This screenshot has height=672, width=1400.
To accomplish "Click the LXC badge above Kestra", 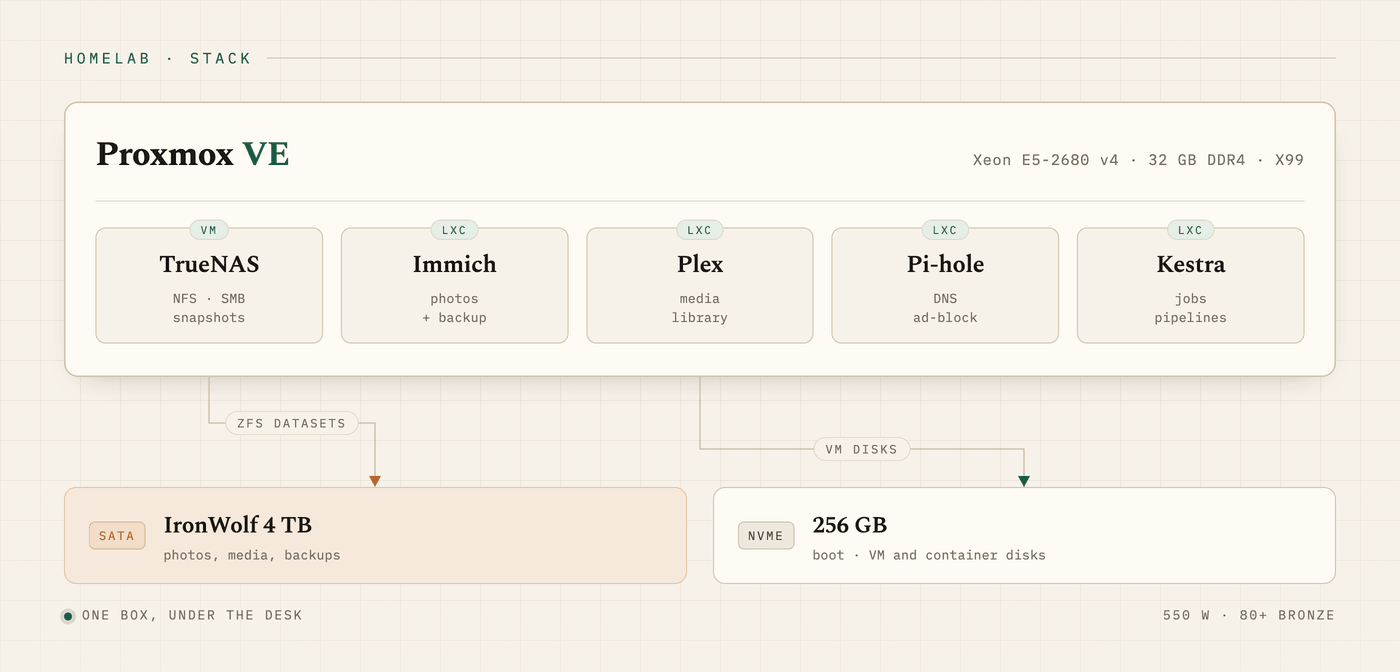I will 1190,230.
